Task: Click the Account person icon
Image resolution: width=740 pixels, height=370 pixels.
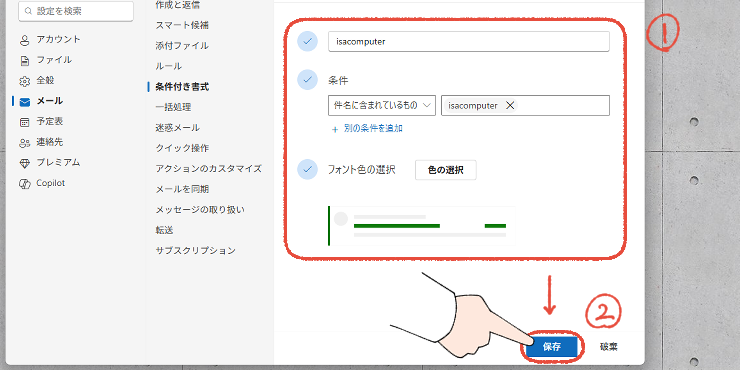Action: pyautogui.click(x=25, y=40)
